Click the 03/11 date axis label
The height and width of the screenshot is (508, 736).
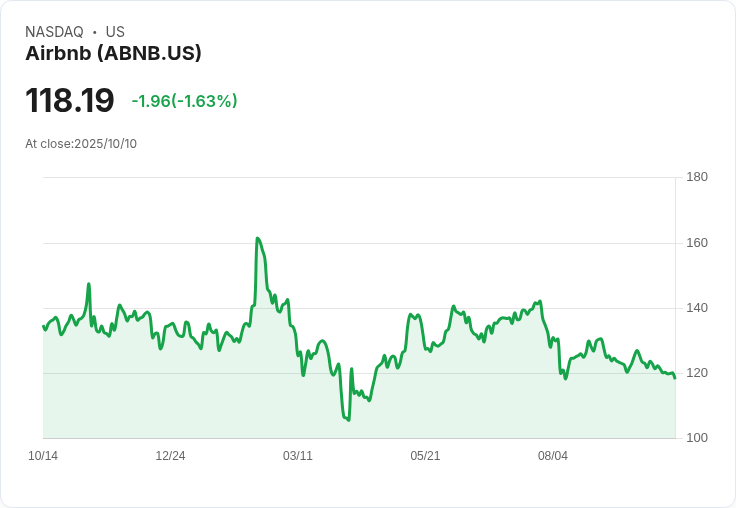click(x=298, y=456)
